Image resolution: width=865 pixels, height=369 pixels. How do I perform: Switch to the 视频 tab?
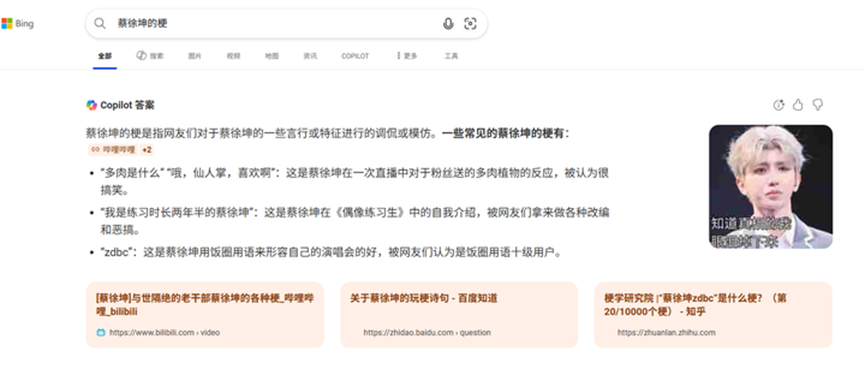pyautogui.click(x=233, y=56)
